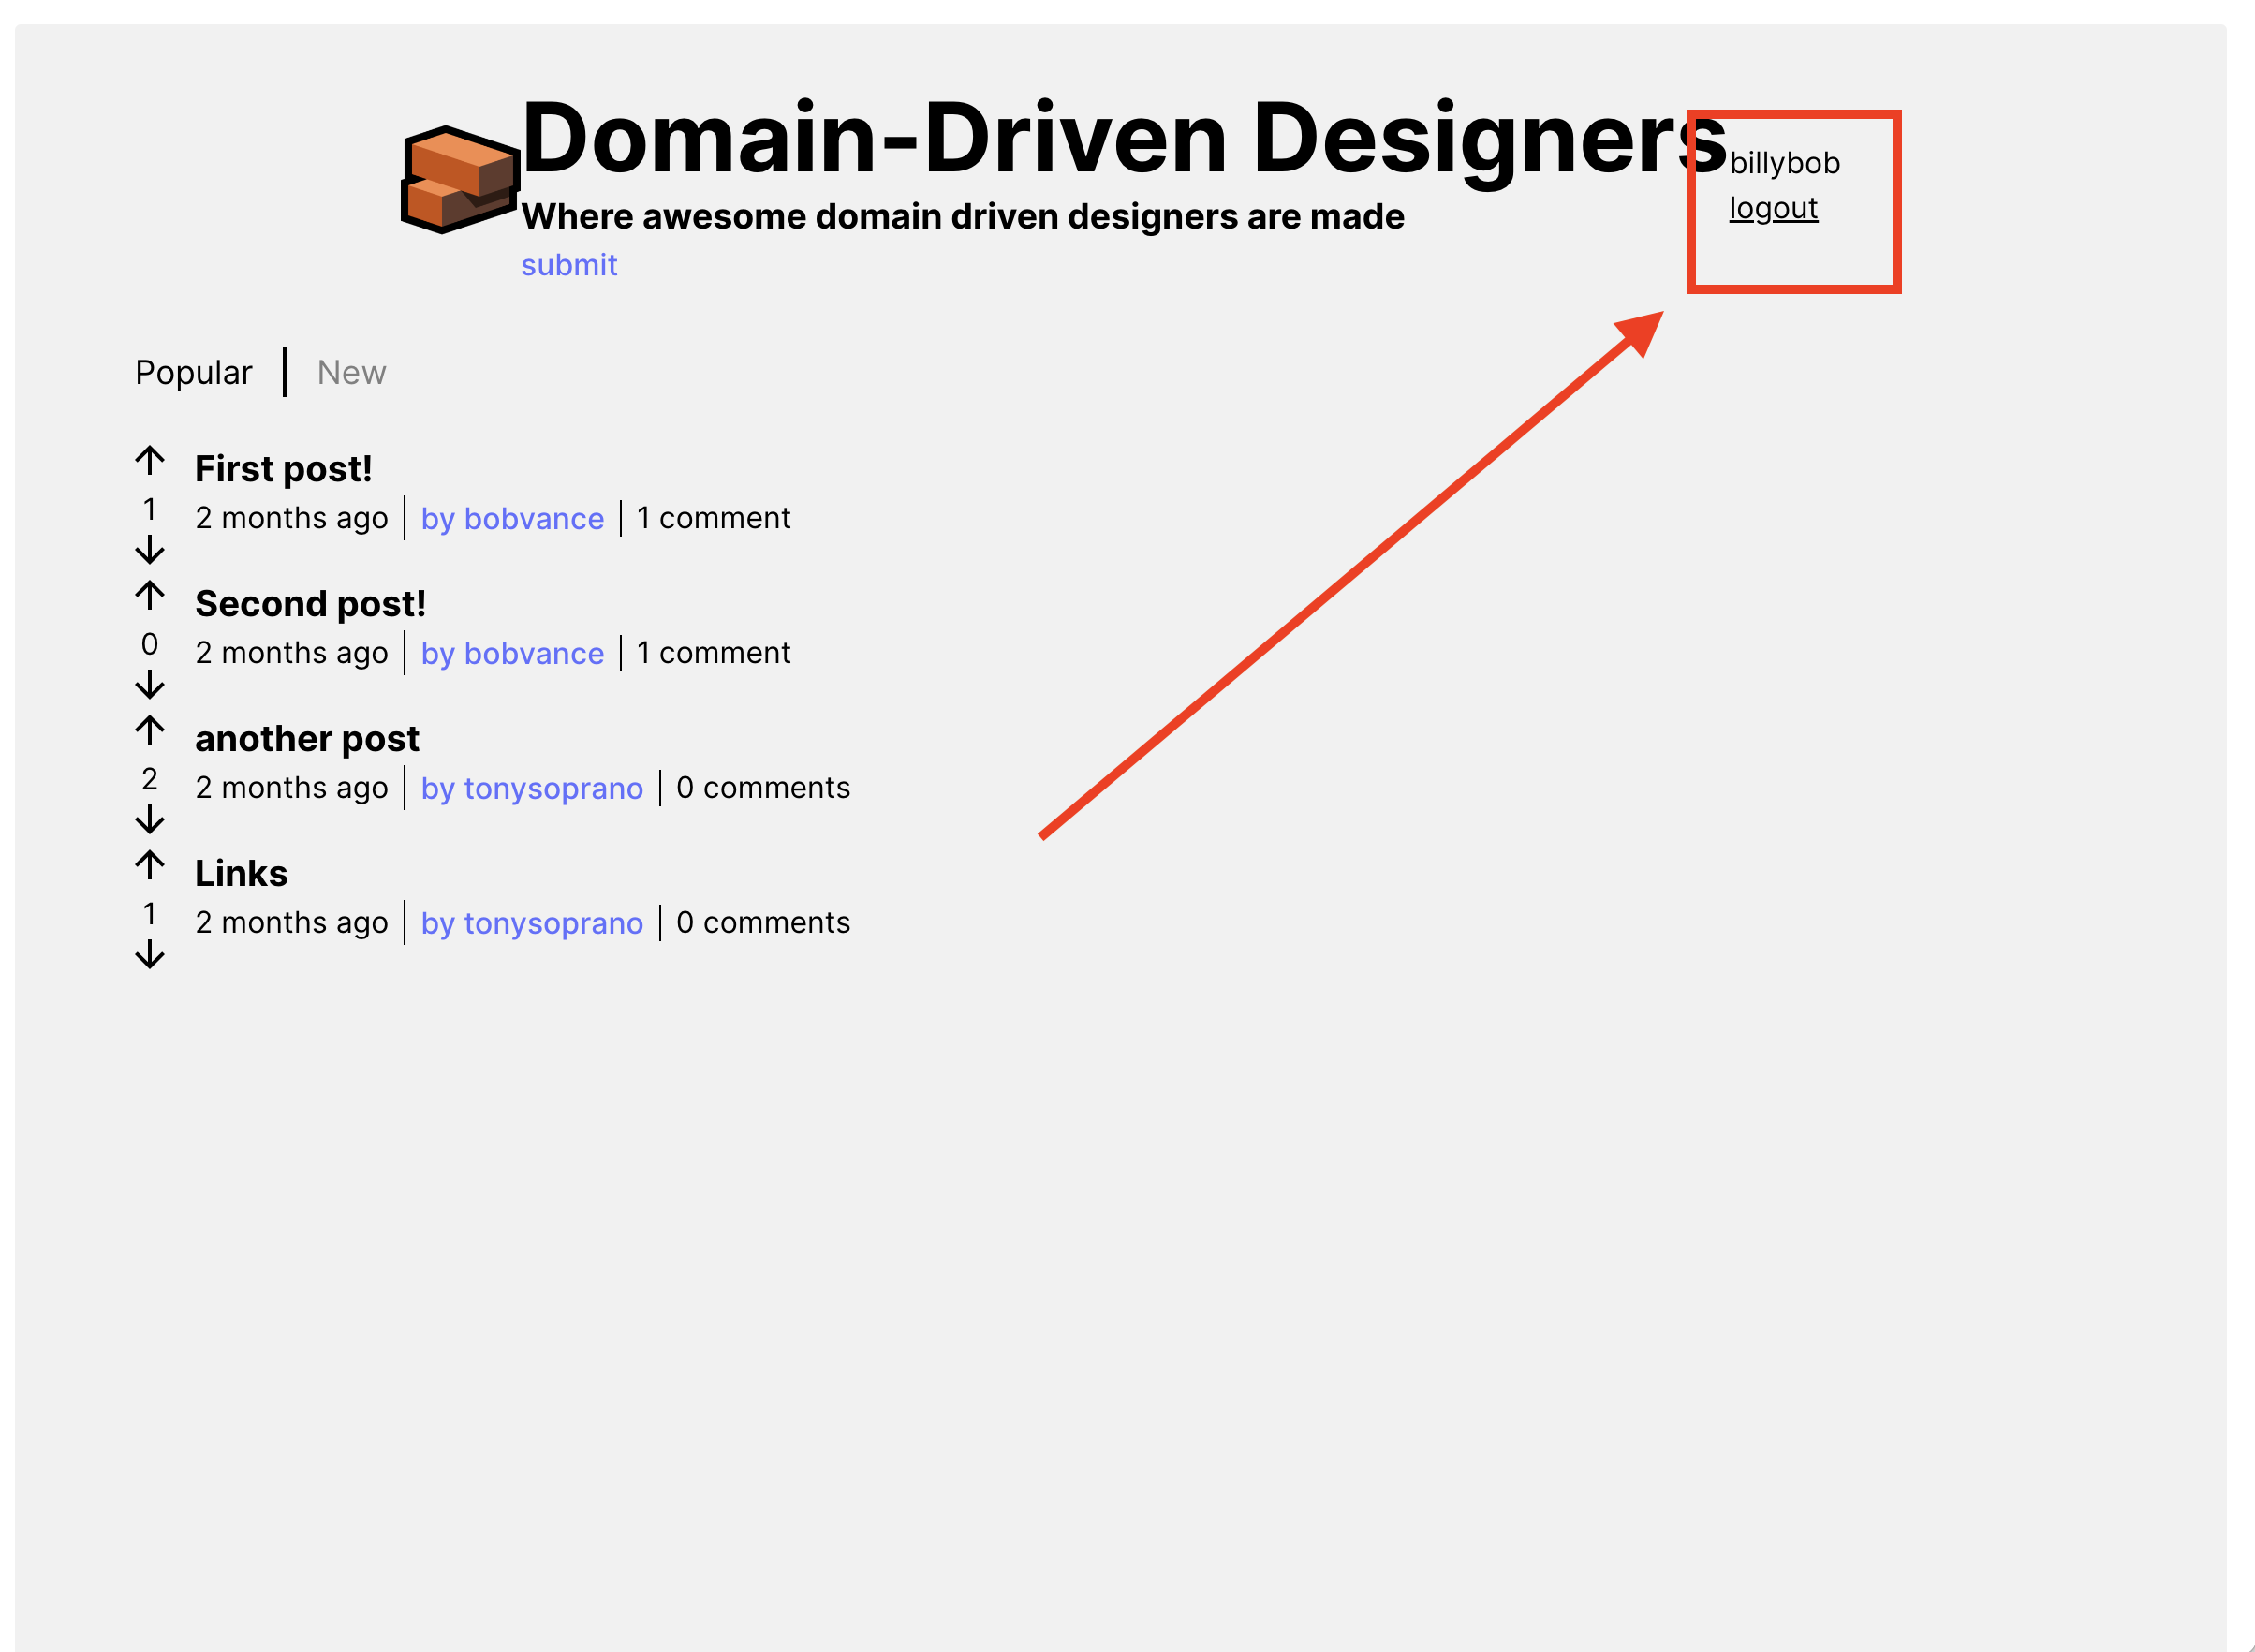
Task: Upvote the 'First post!' entry
Action: [150, 461]
